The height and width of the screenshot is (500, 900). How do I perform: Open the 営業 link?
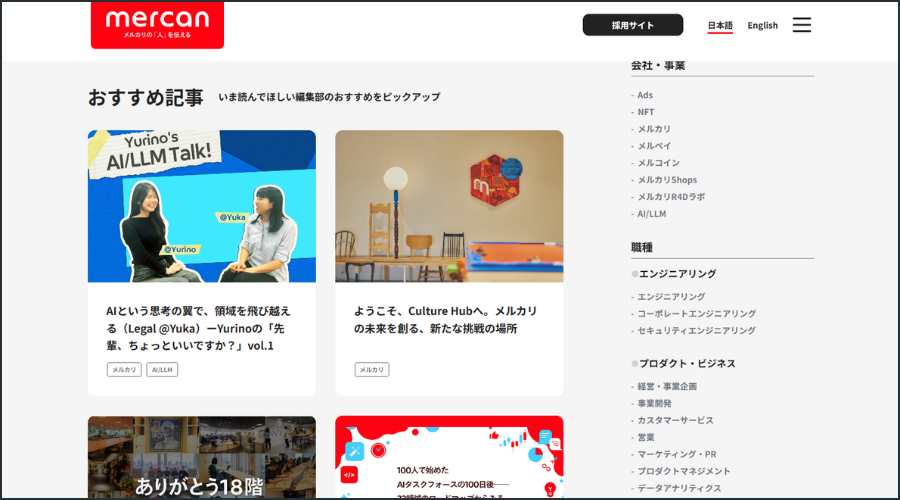(x=646, y=437)
